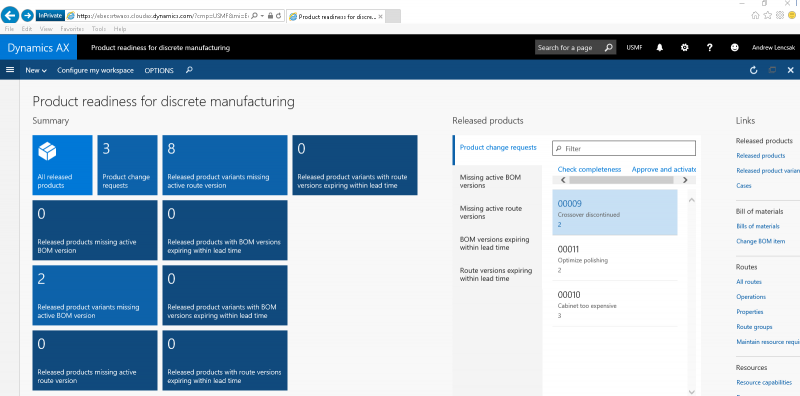Viewport: 800px width, 396px height.
Task: Click Configure my workspace
Action: [x=95, y=70]
